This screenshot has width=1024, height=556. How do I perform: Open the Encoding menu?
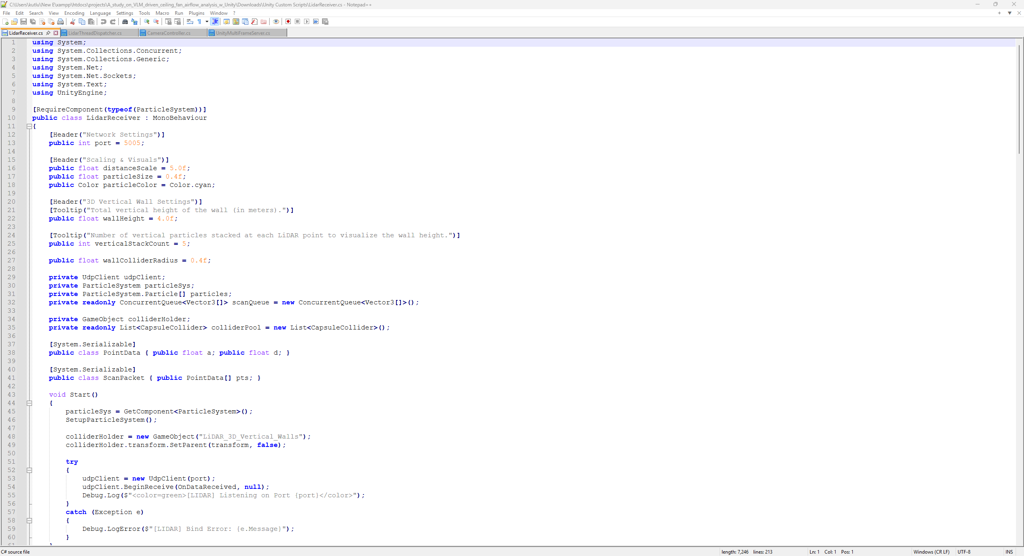click(x=74, y=13)
